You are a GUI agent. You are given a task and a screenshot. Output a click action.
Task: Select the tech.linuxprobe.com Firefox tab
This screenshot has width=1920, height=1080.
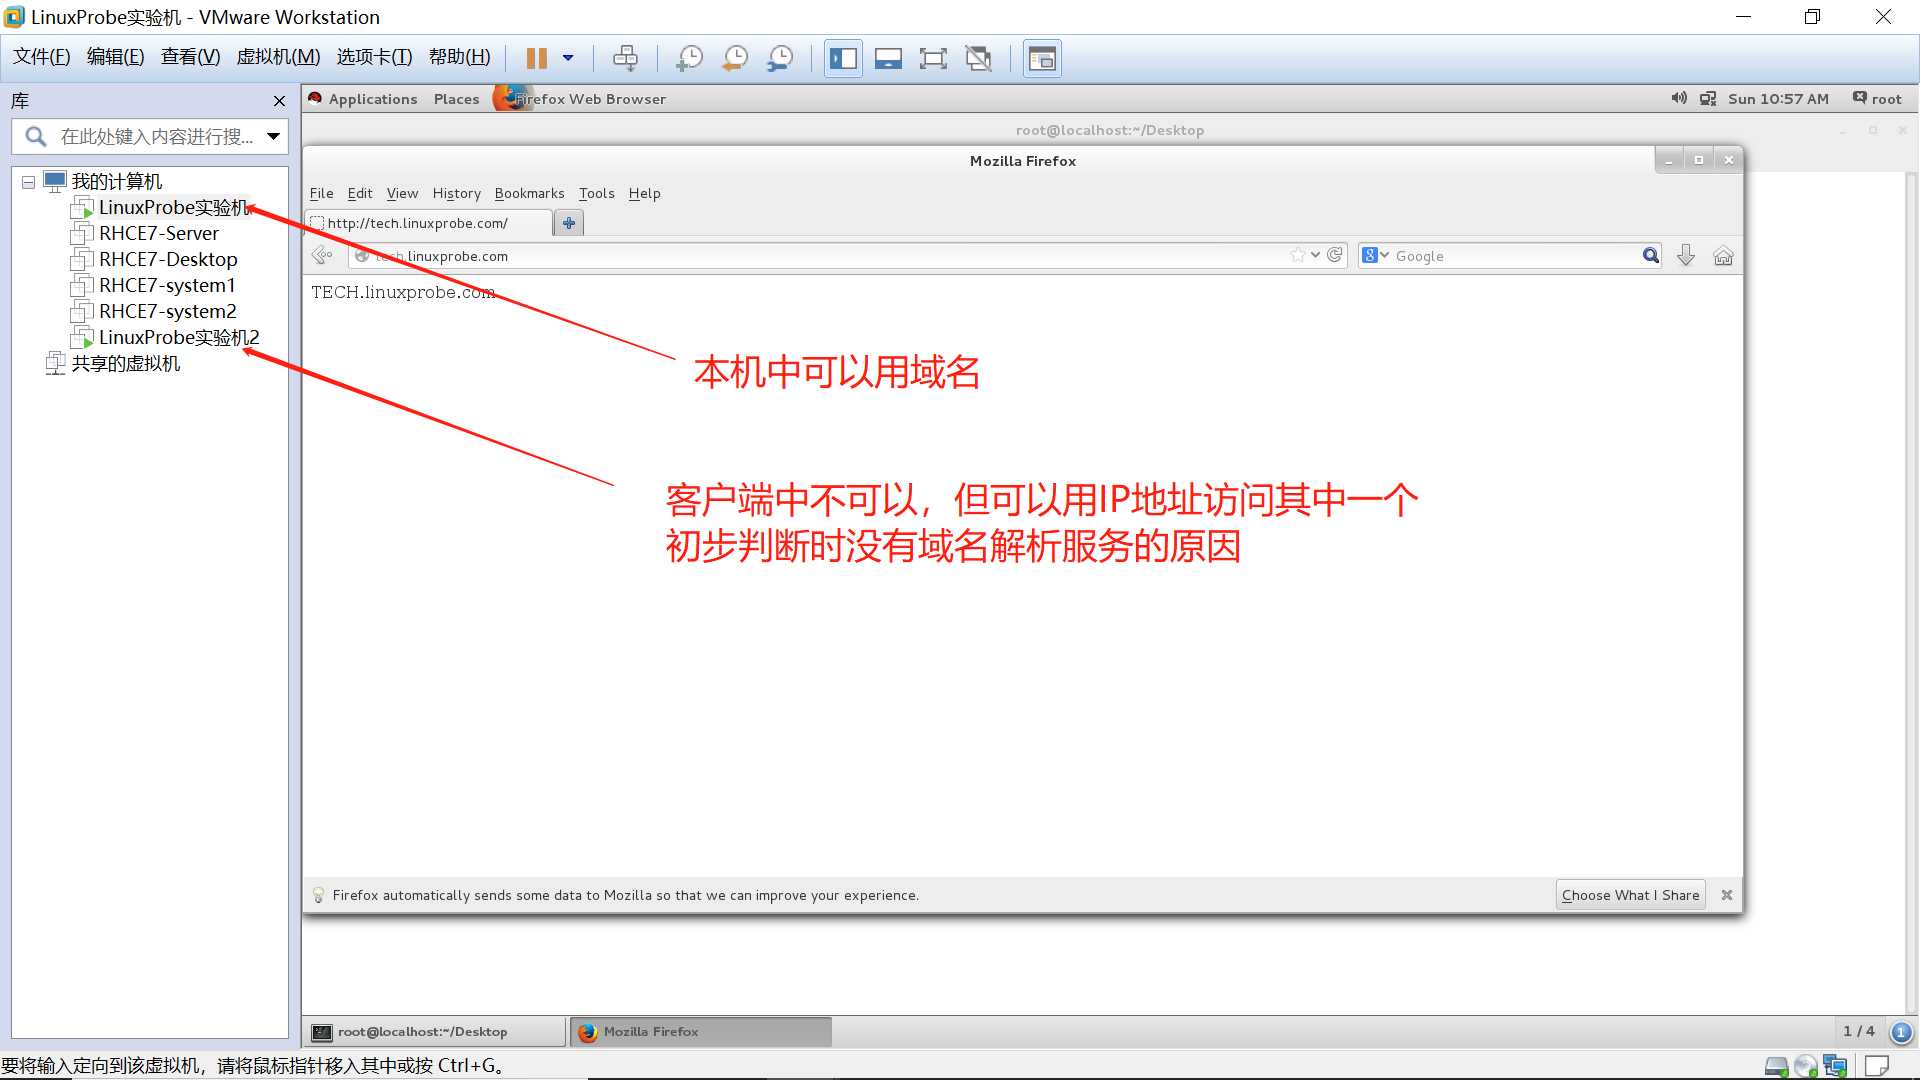(x=428, y=223)
